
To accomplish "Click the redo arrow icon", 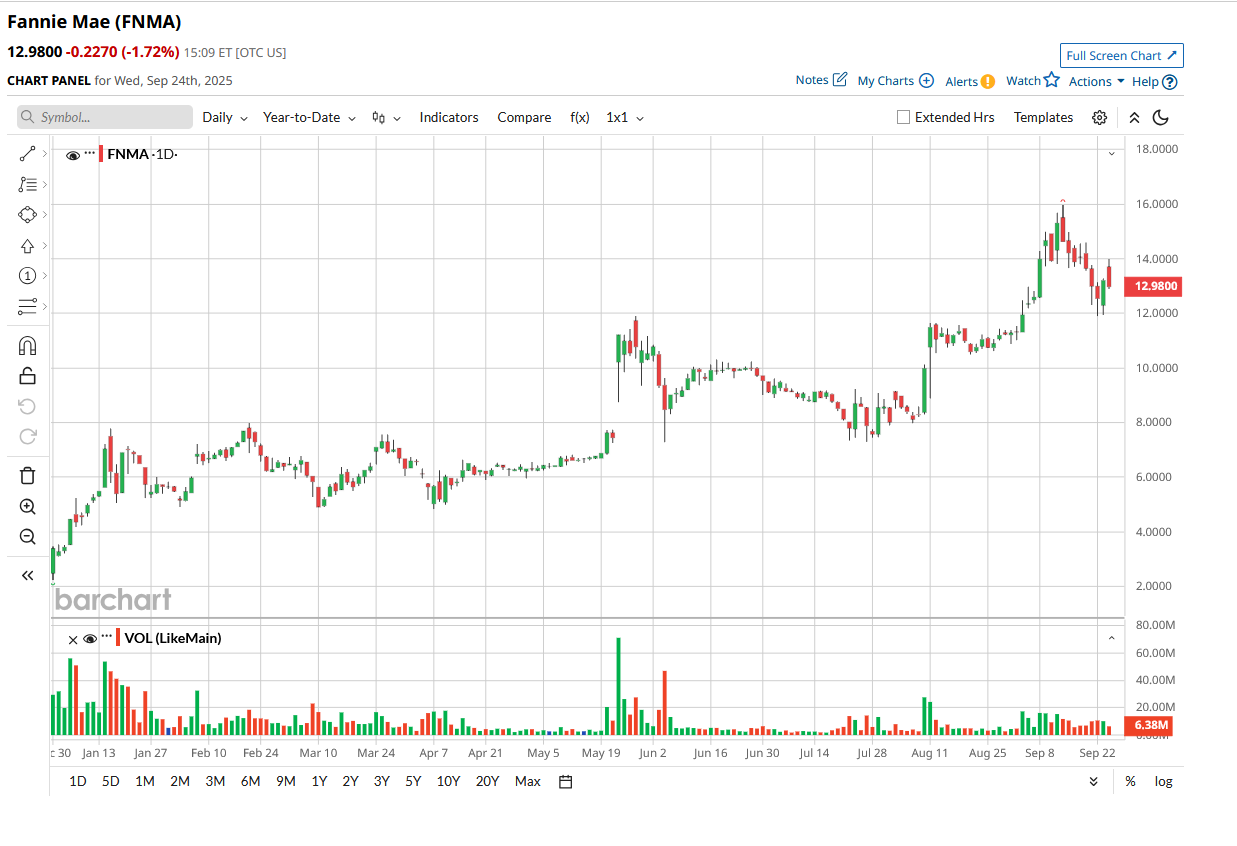I will coord(27,436).
